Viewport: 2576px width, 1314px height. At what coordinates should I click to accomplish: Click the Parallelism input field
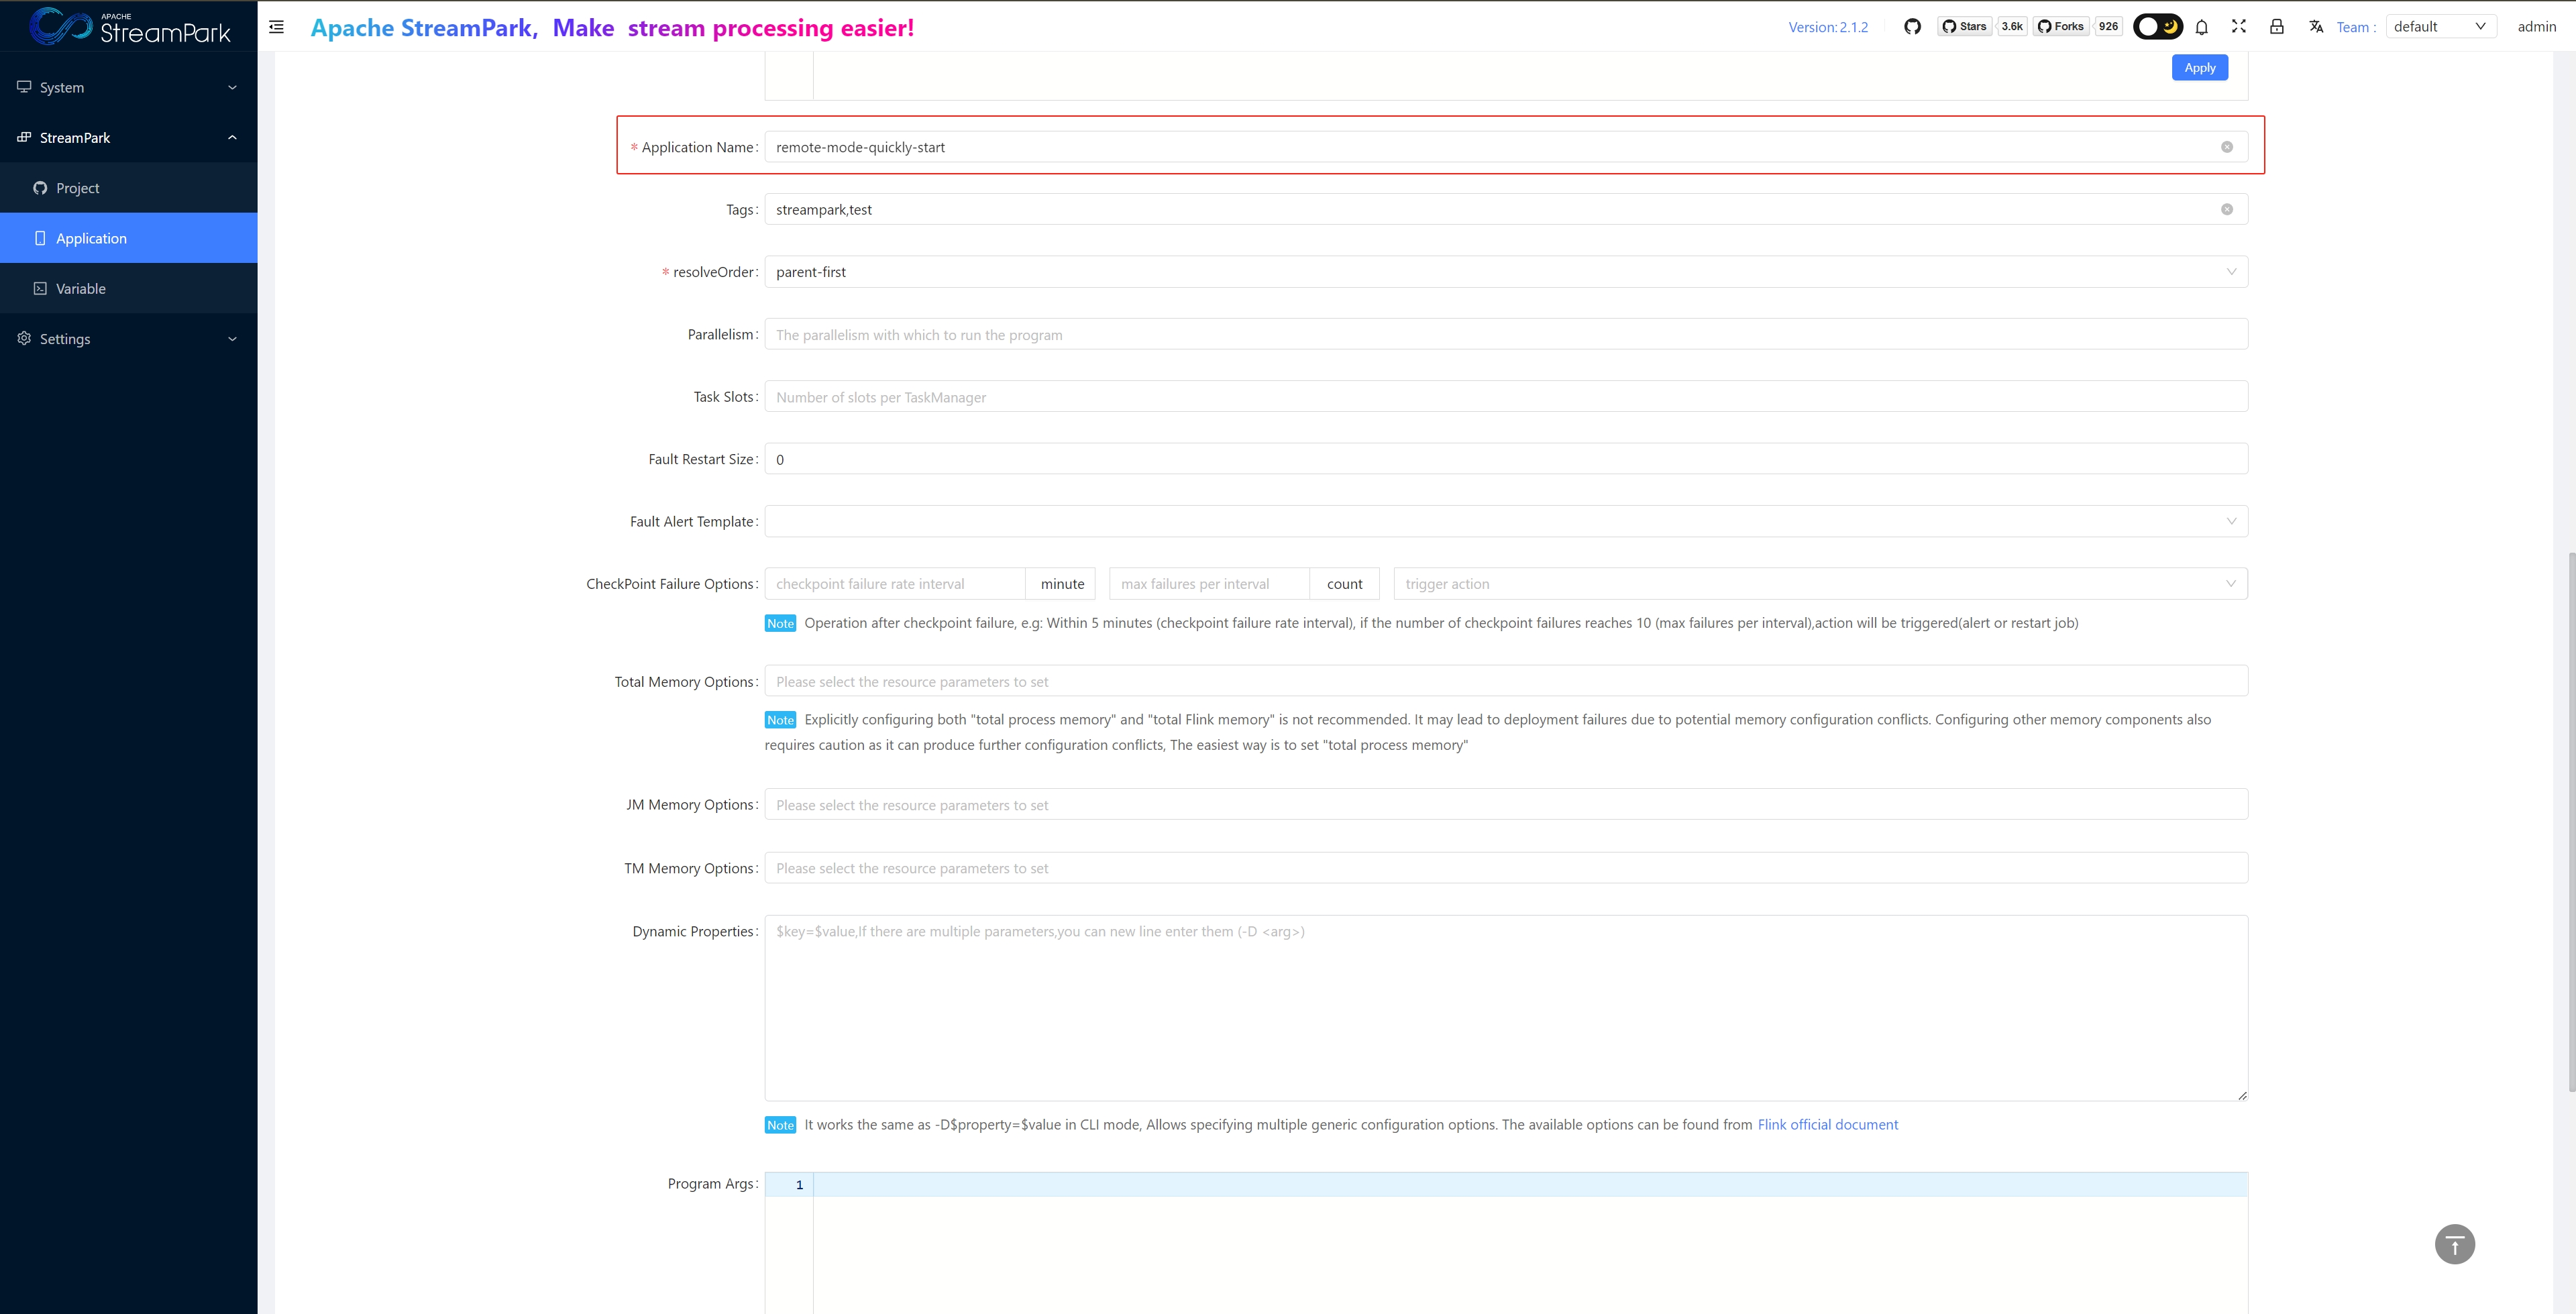(1505, 335)
